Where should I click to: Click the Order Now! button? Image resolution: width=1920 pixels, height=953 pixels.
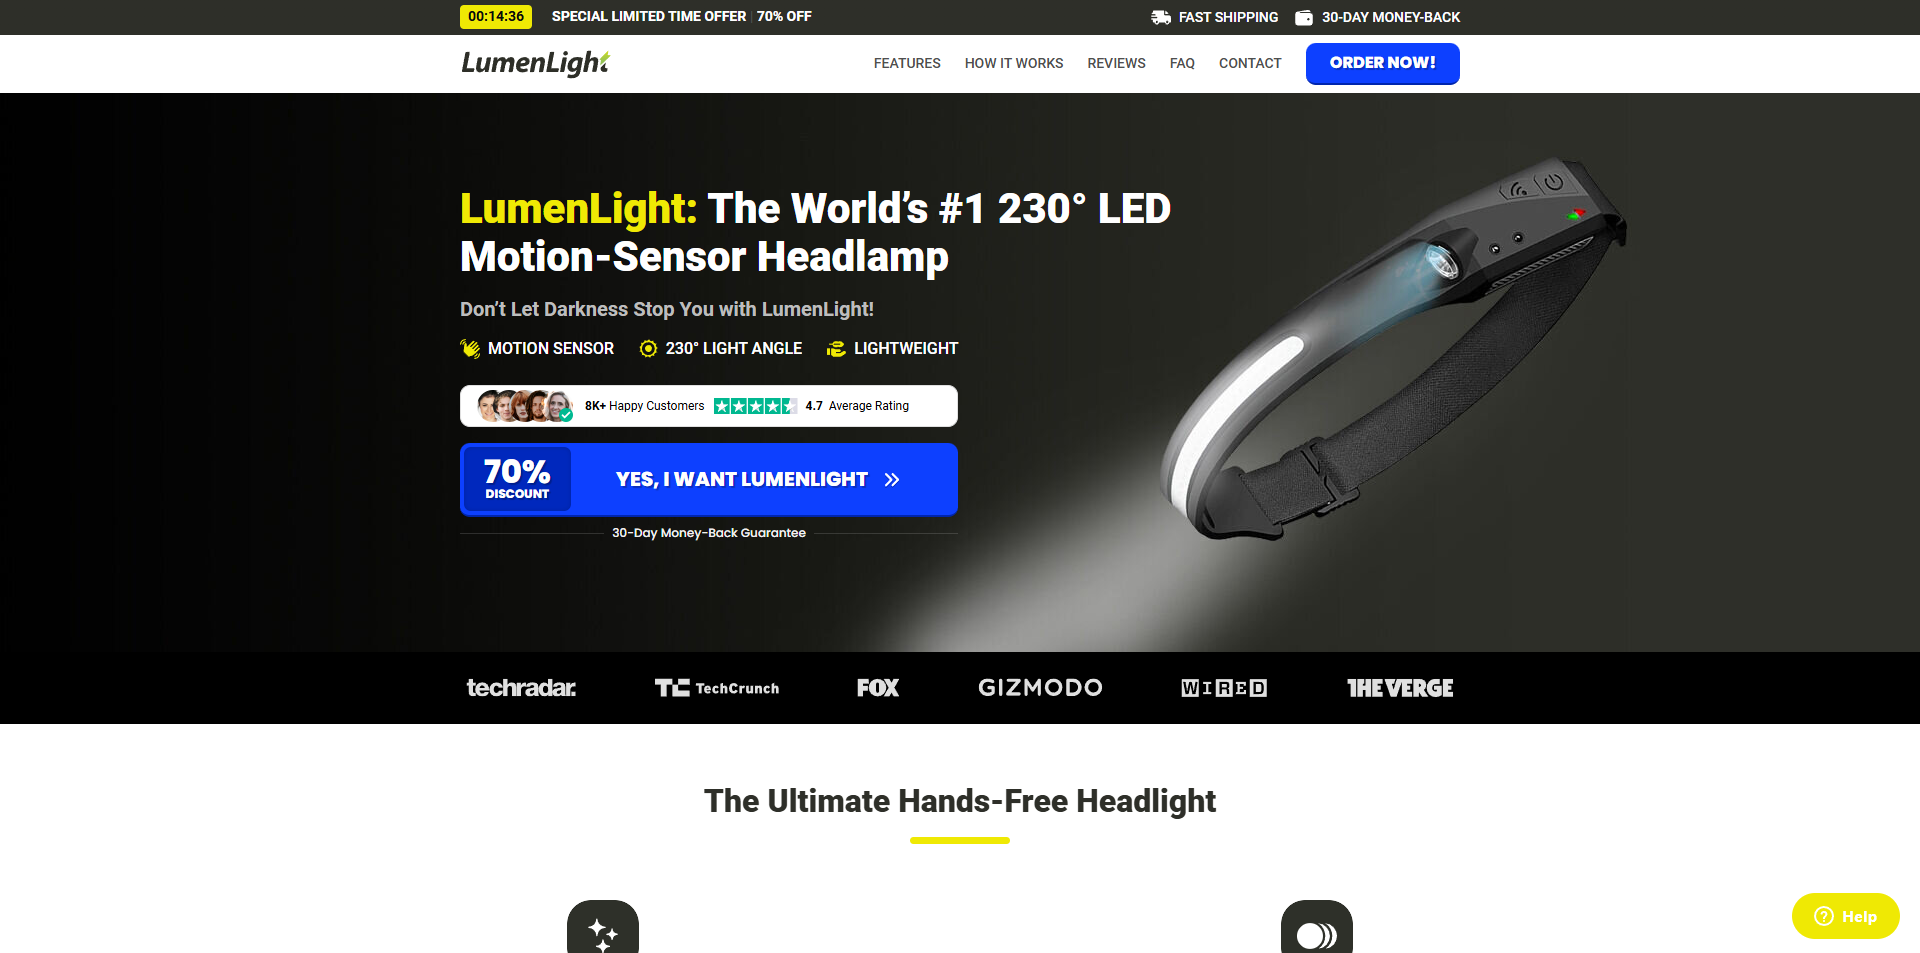1383,63
